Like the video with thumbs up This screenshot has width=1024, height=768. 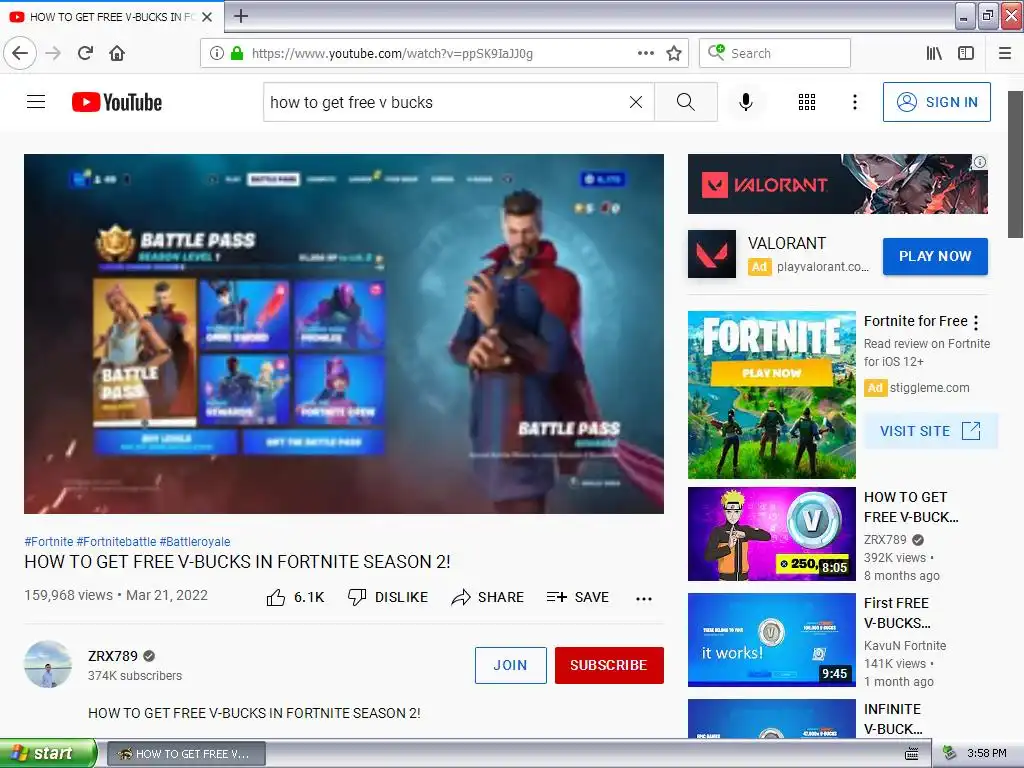click(x=295, y=597)
